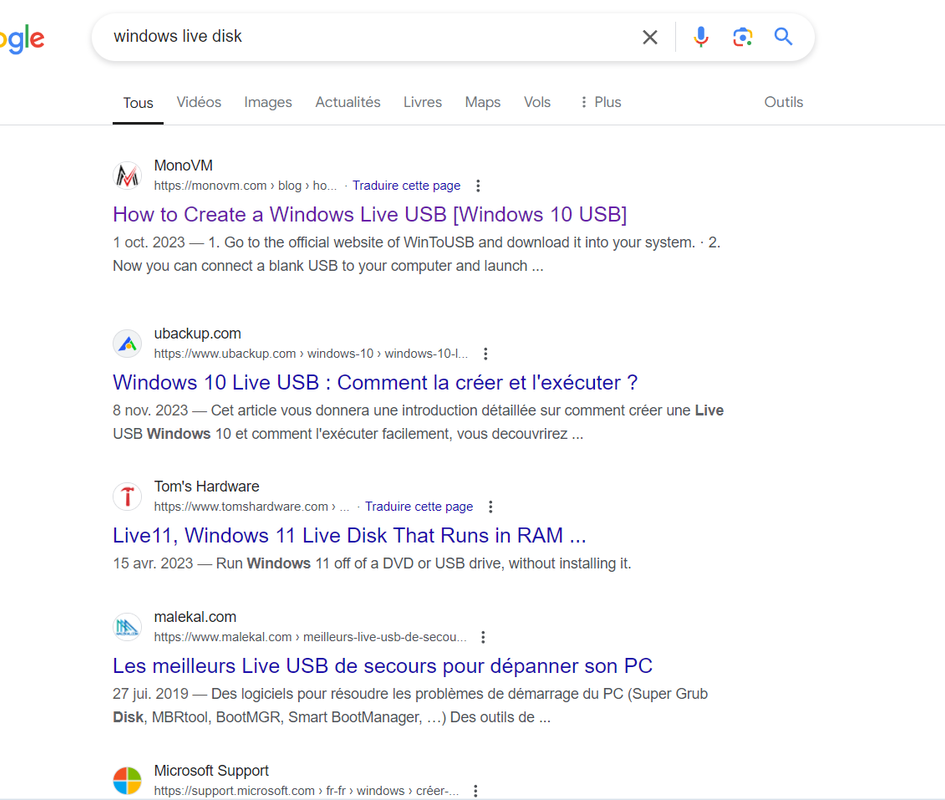Open Live11, Windows 11 Live Disk result

350,535
